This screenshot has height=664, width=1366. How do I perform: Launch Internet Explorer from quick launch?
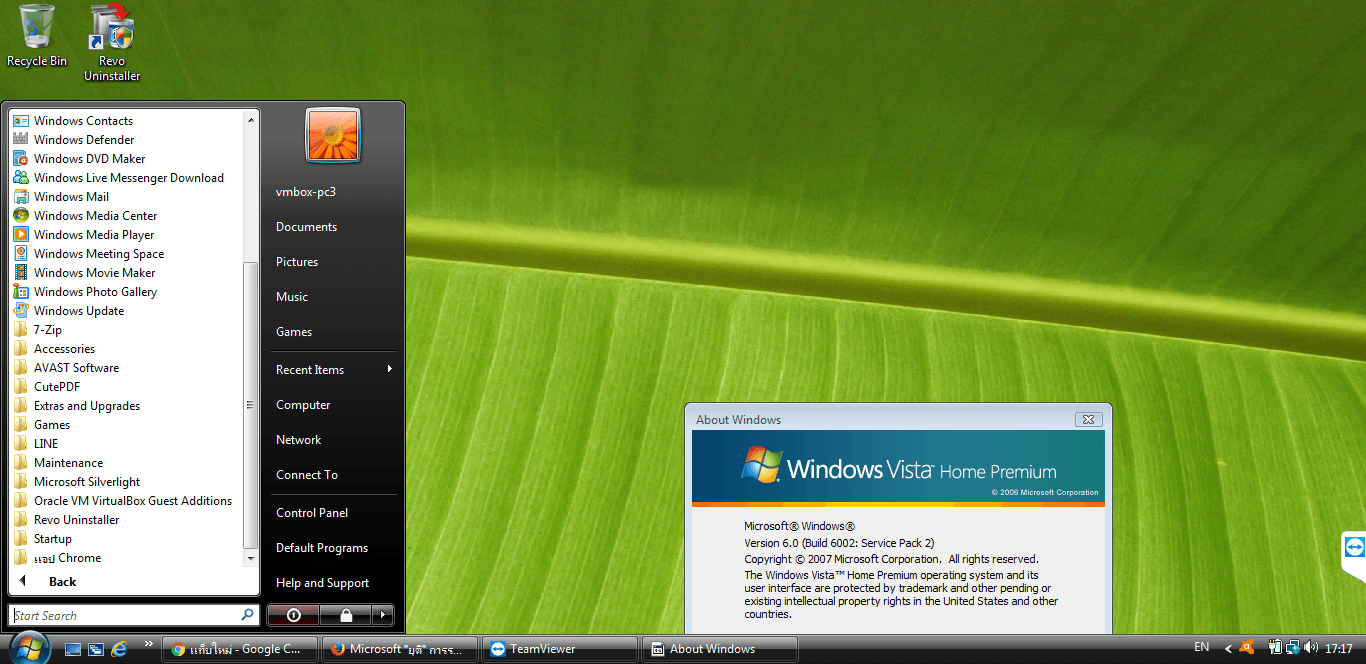coord(120,649)
